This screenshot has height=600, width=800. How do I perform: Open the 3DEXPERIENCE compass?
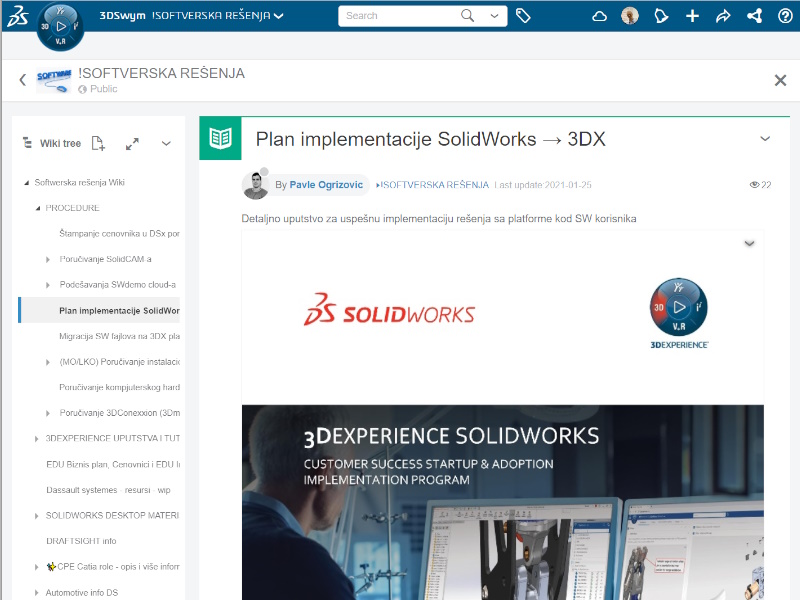tap(60, 25)
